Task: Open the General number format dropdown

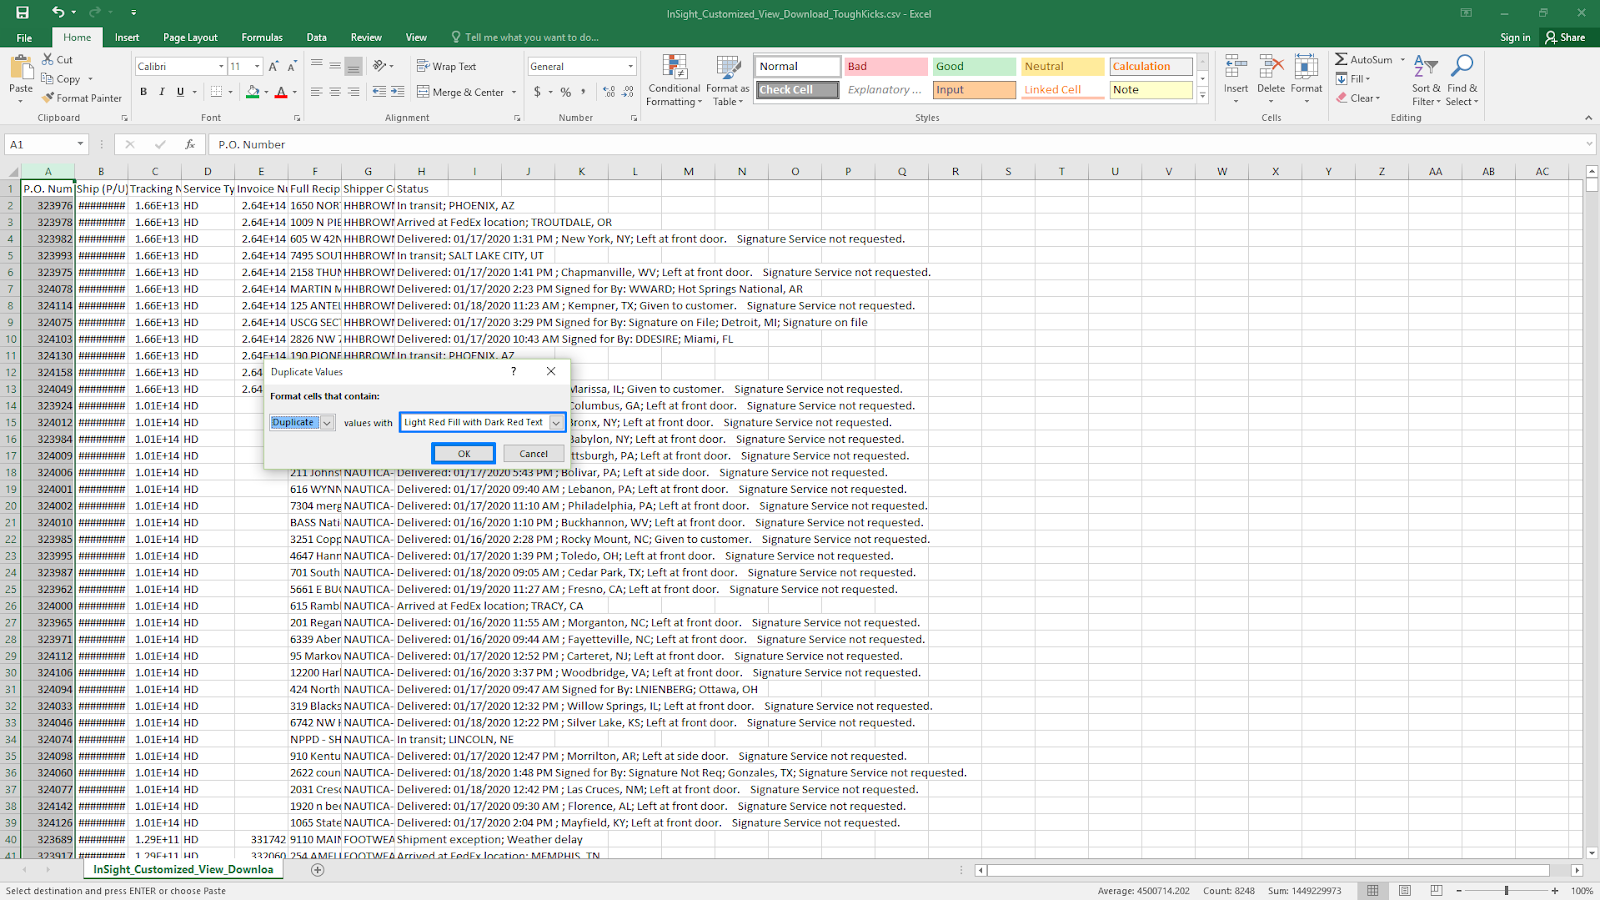Action: point(630,66)
